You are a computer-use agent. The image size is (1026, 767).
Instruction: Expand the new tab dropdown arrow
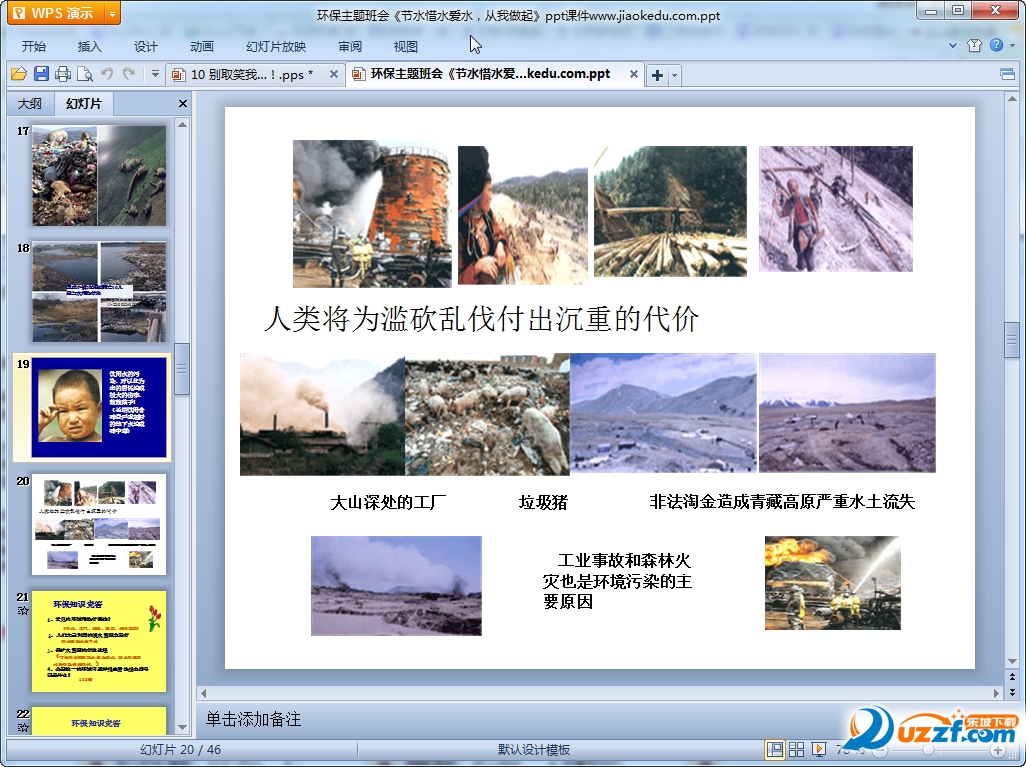[x=675, y=75]
